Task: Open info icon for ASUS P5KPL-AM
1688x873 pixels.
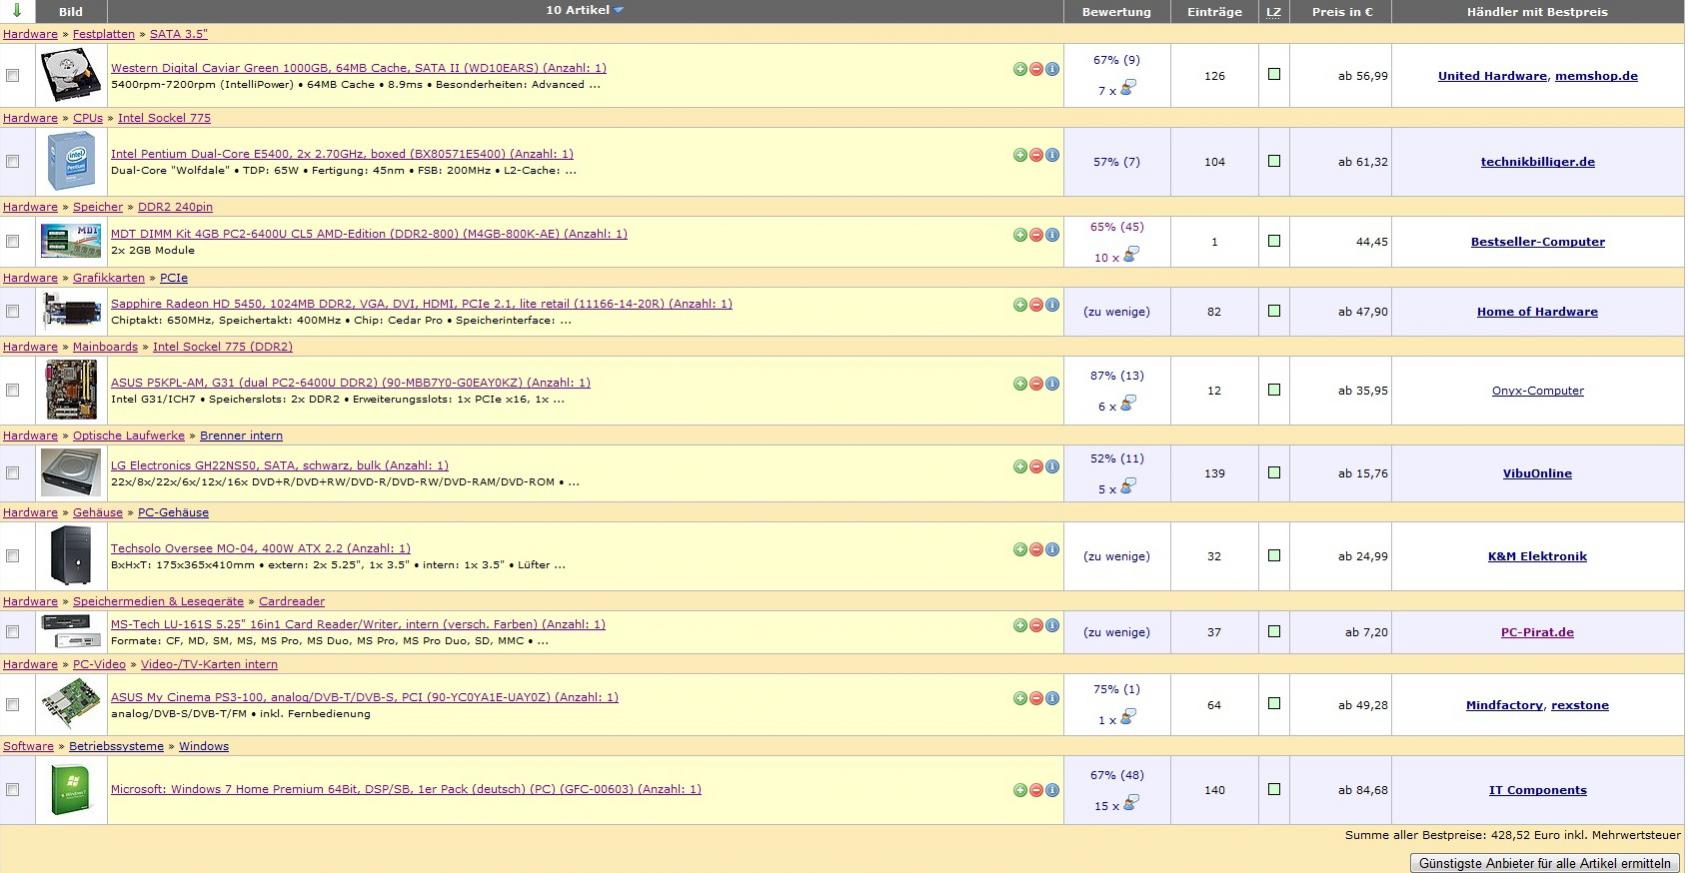Action: (x=1052, y=384)
